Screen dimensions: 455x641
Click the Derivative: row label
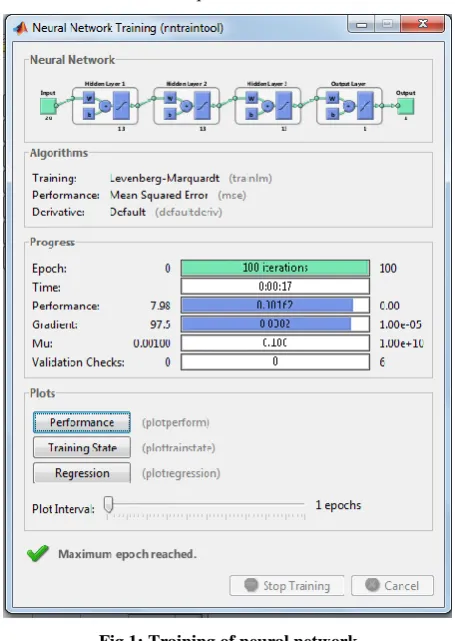(58, 212)
